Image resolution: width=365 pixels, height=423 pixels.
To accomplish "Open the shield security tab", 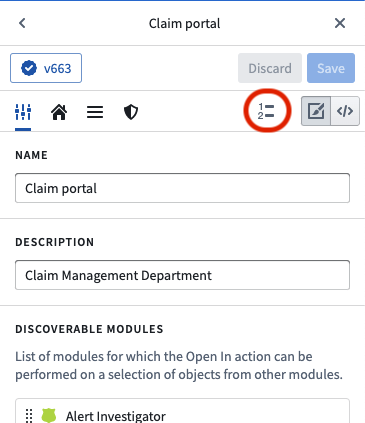I will [x=131, y=112].
